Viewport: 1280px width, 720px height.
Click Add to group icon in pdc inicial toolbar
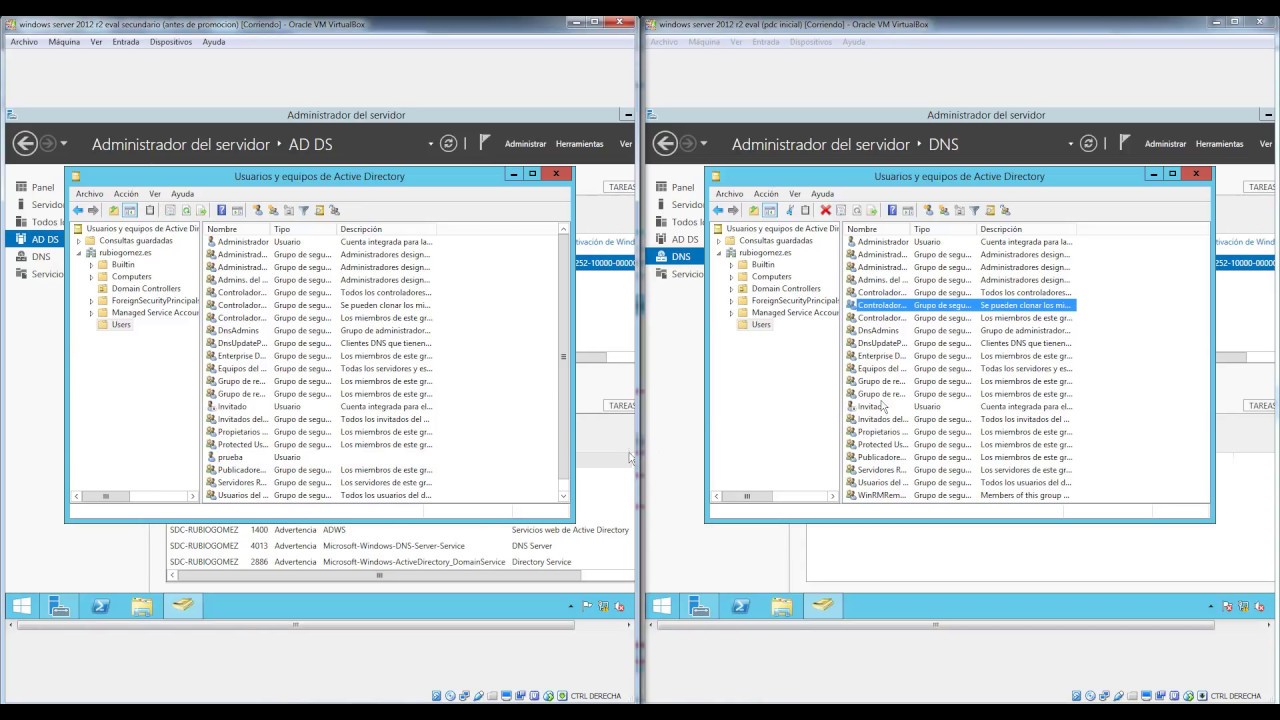1005,210
